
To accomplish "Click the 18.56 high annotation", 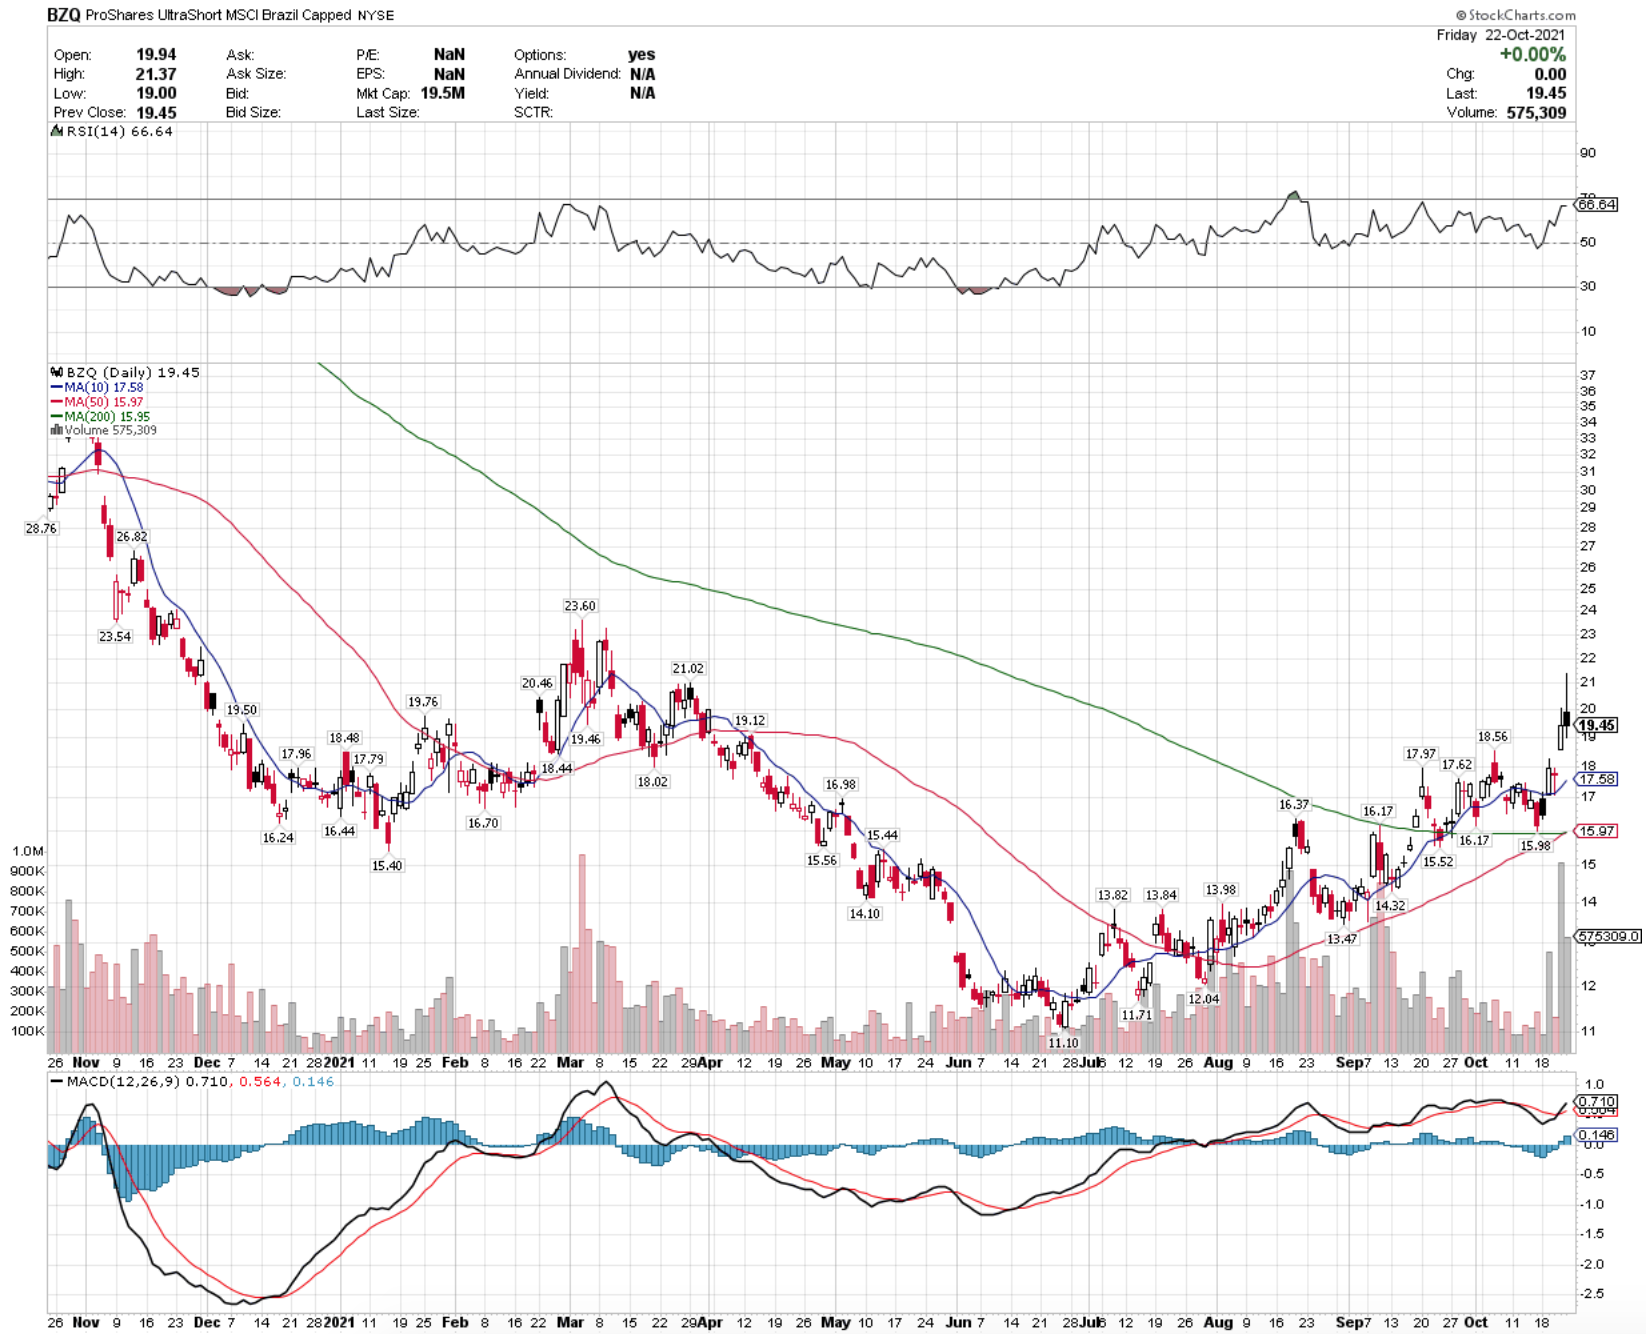I will point(1492,737).
